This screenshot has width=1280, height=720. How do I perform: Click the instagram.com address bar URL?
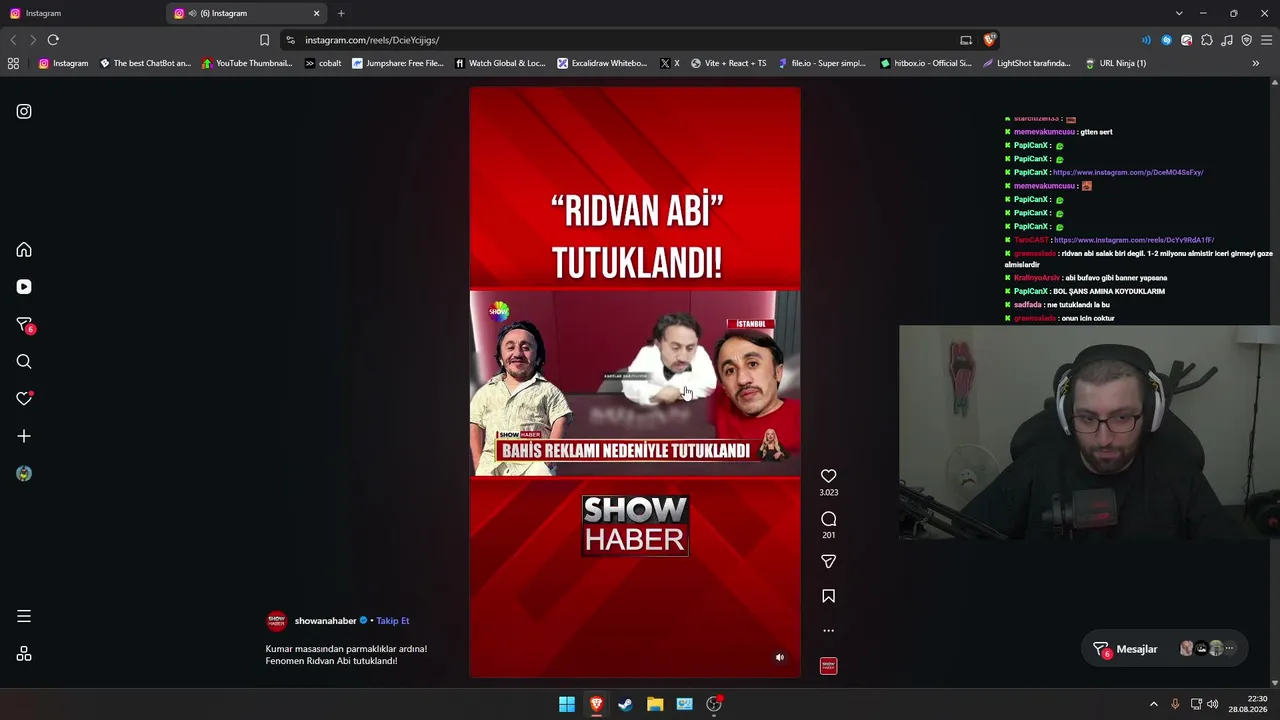[372, 40]
